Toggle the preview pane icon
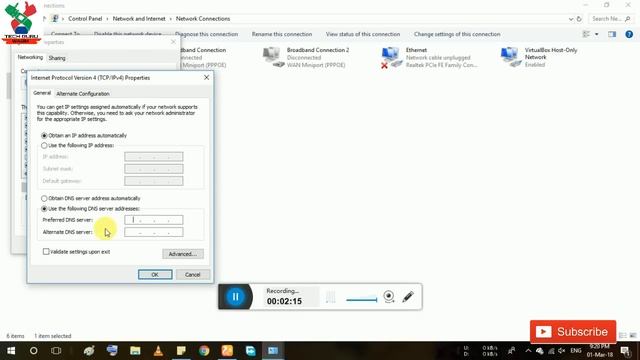 click(612, 34)
